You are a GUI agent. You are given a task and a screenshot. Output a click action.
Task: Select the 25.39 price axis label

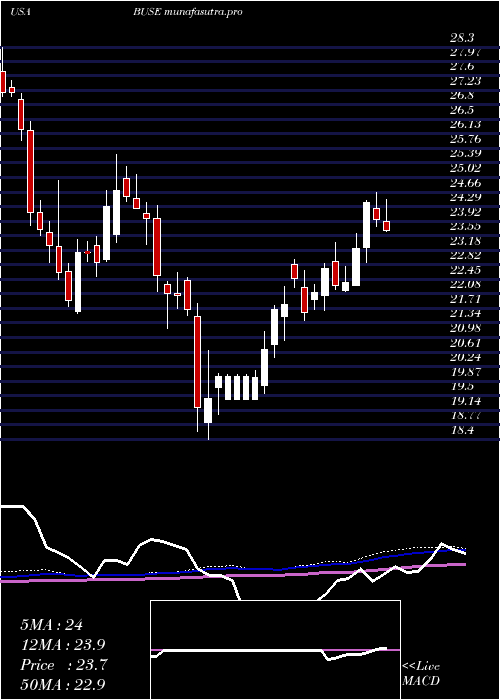(x=466, y=154)
